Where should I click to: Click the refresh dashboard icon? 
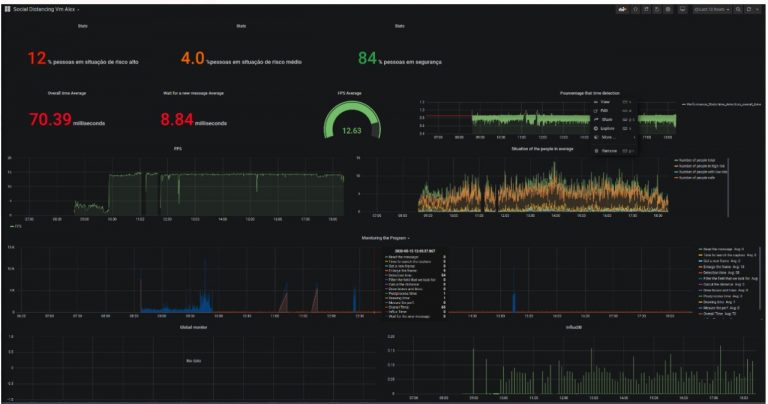(x=750, y=8)
